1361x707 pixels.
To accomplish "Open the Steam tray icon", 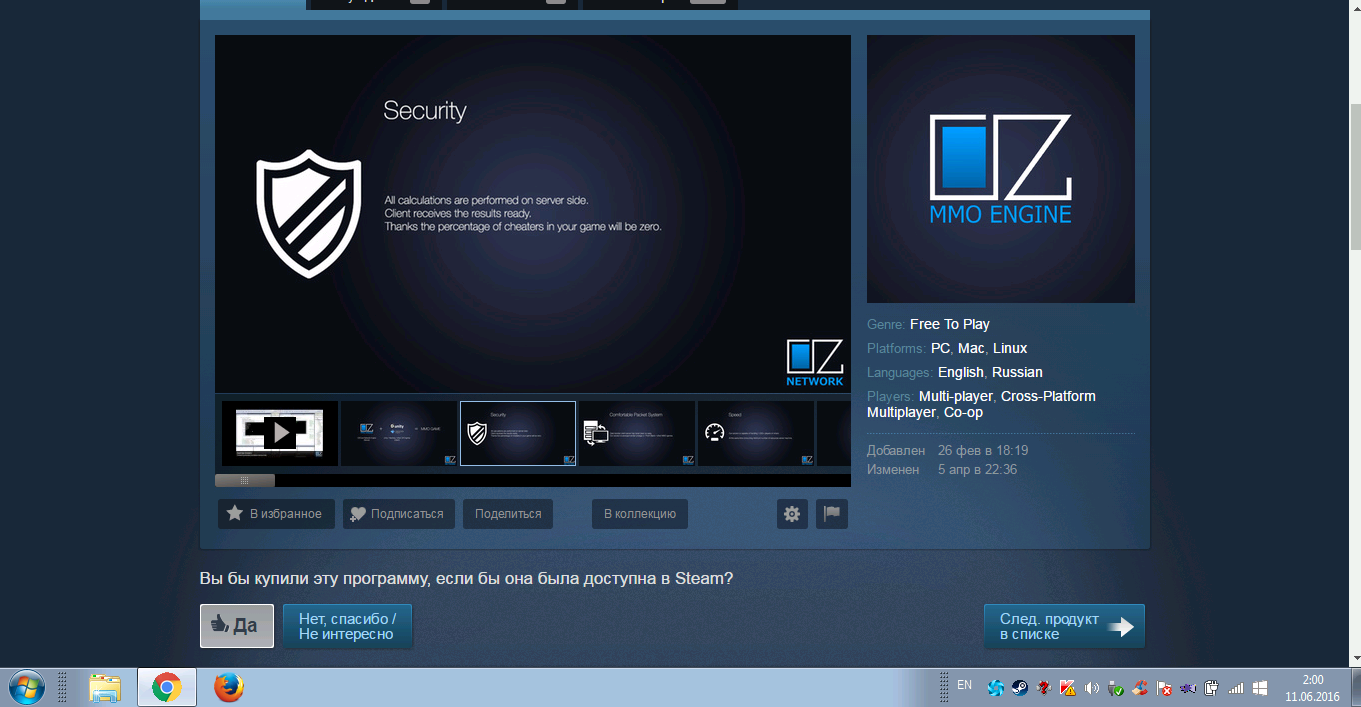I will (1019, 688).
